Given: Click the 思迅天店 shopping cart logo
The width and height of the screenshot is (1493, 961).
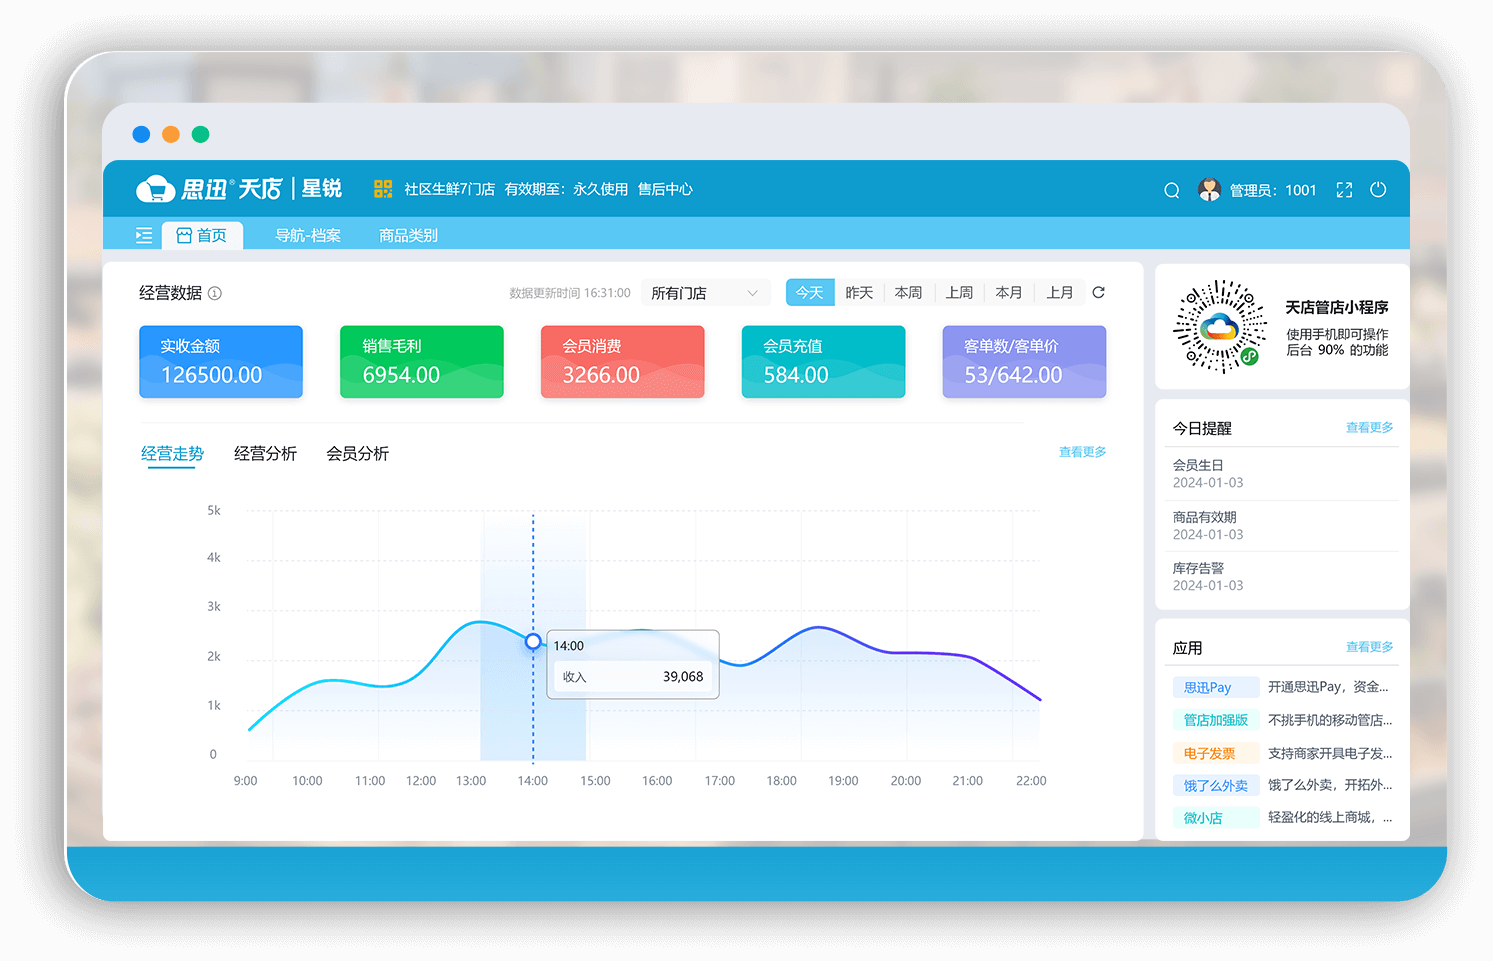Looking at the screenshot, I should tap(155, 188).
